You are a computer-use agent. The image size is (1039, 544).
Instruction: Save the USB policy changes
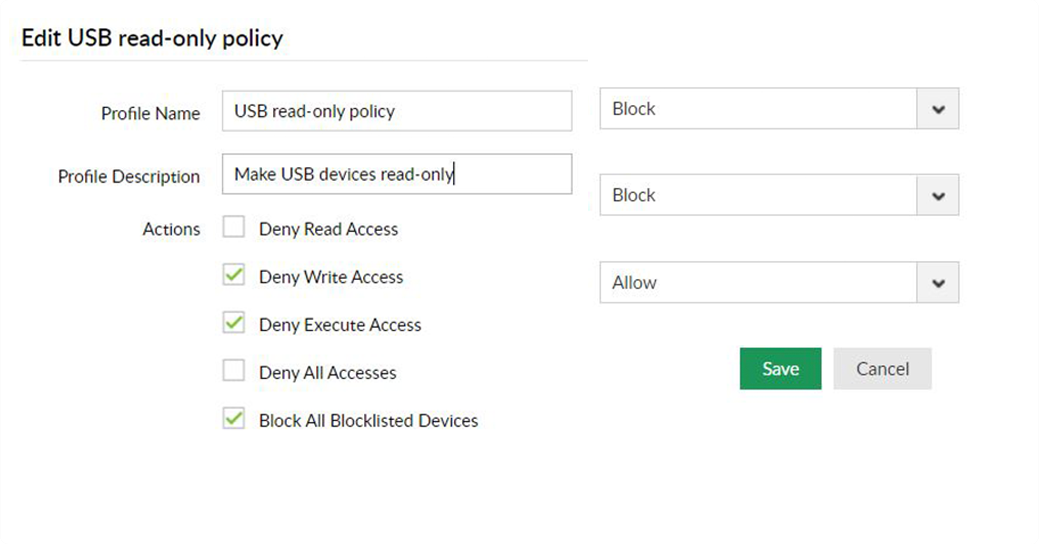click(780, 369)
